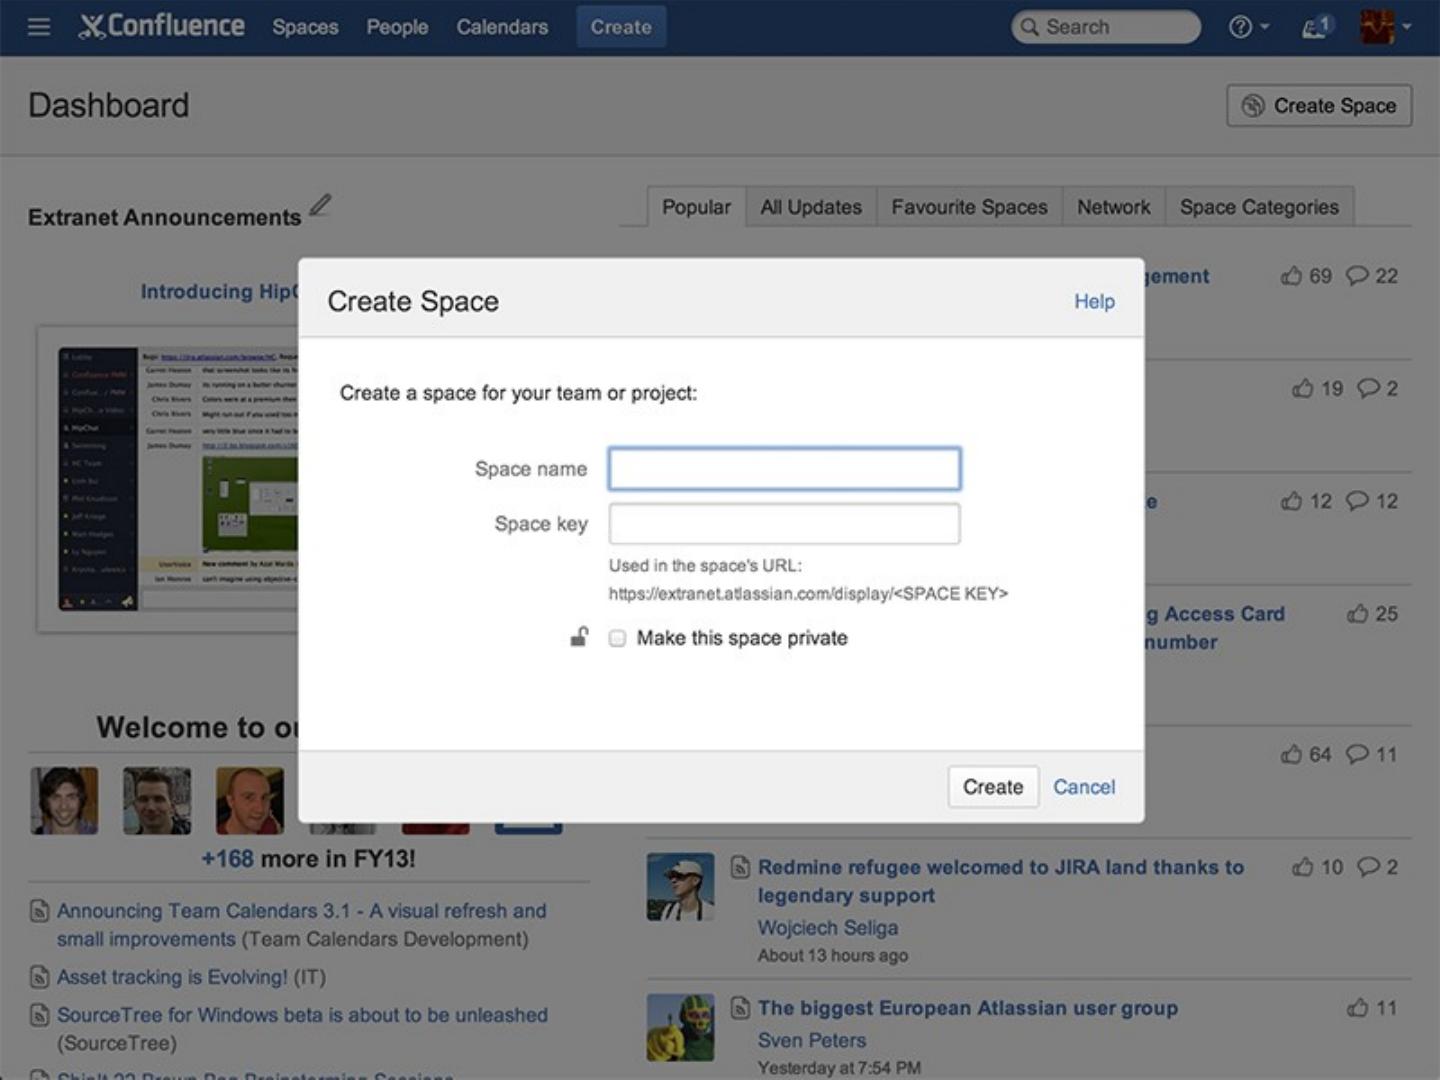Screen dimensions: 1440x1080
Task: Open the People menu
Action: pyautogui.click(x=397, y=28)
